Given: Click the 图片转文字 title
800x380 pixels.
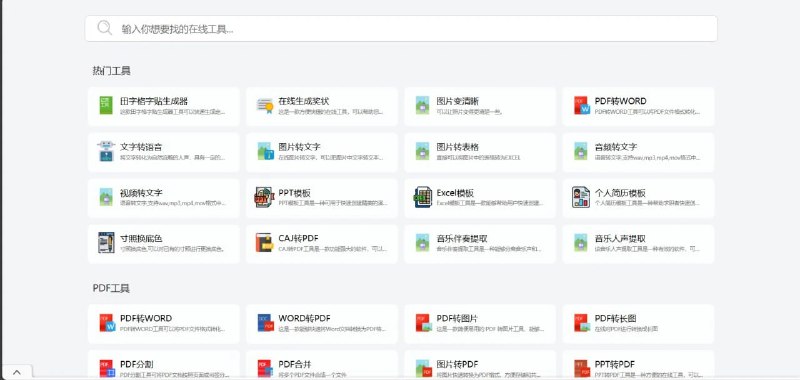Looking at the screenshot, I should pyautogui.click(x=299, y=147).
